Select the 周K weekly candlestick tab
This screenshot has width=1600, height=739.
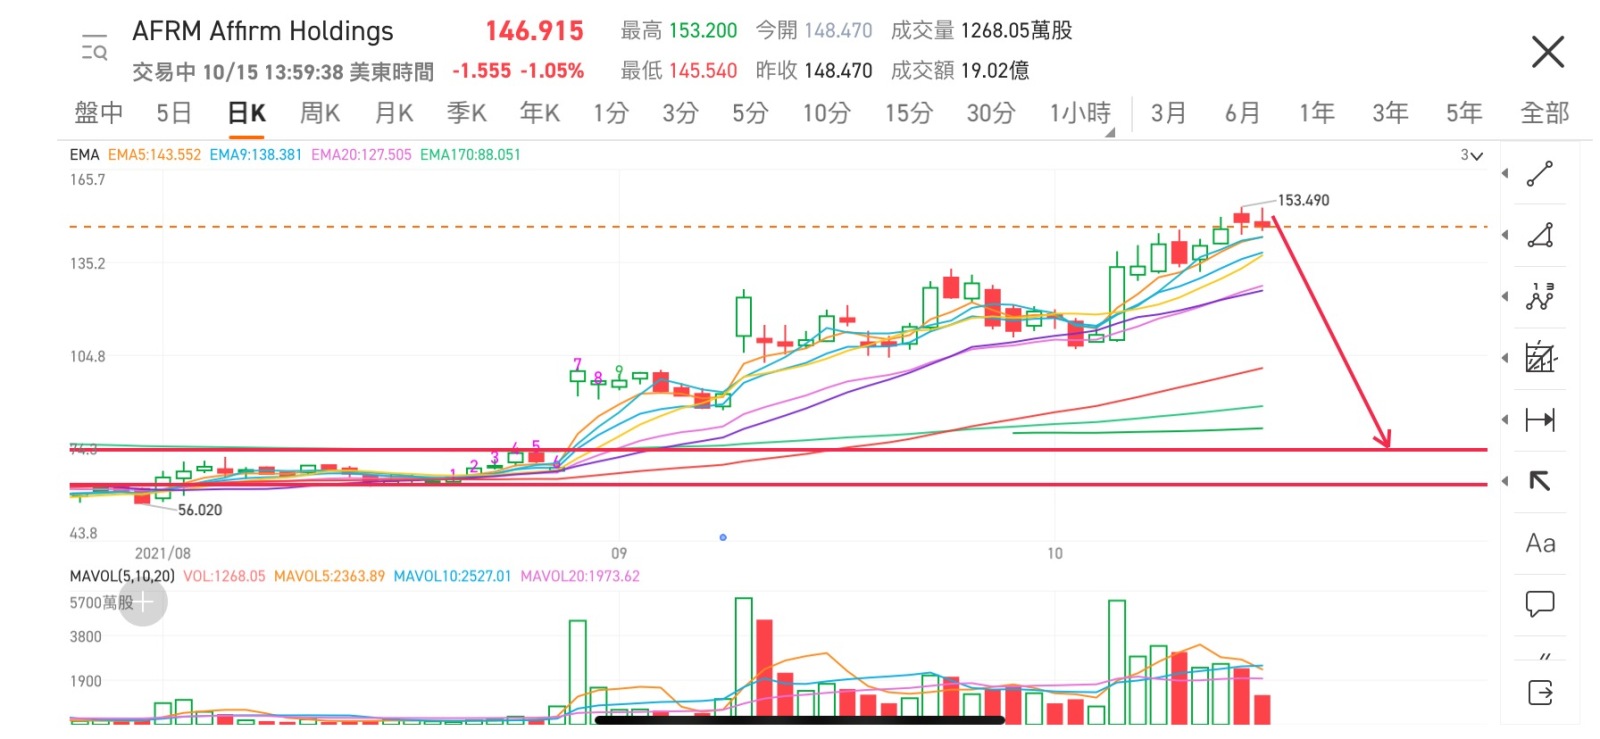tap(320, 113)
